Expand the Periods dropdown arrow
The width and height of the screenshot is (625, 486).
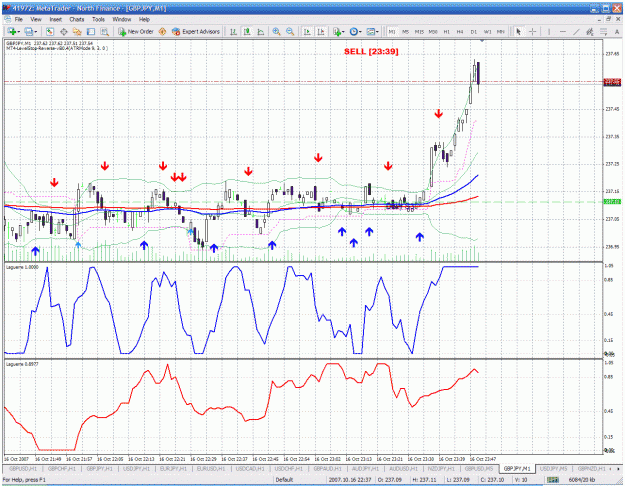pyautogui.click(x=360, y=32)
